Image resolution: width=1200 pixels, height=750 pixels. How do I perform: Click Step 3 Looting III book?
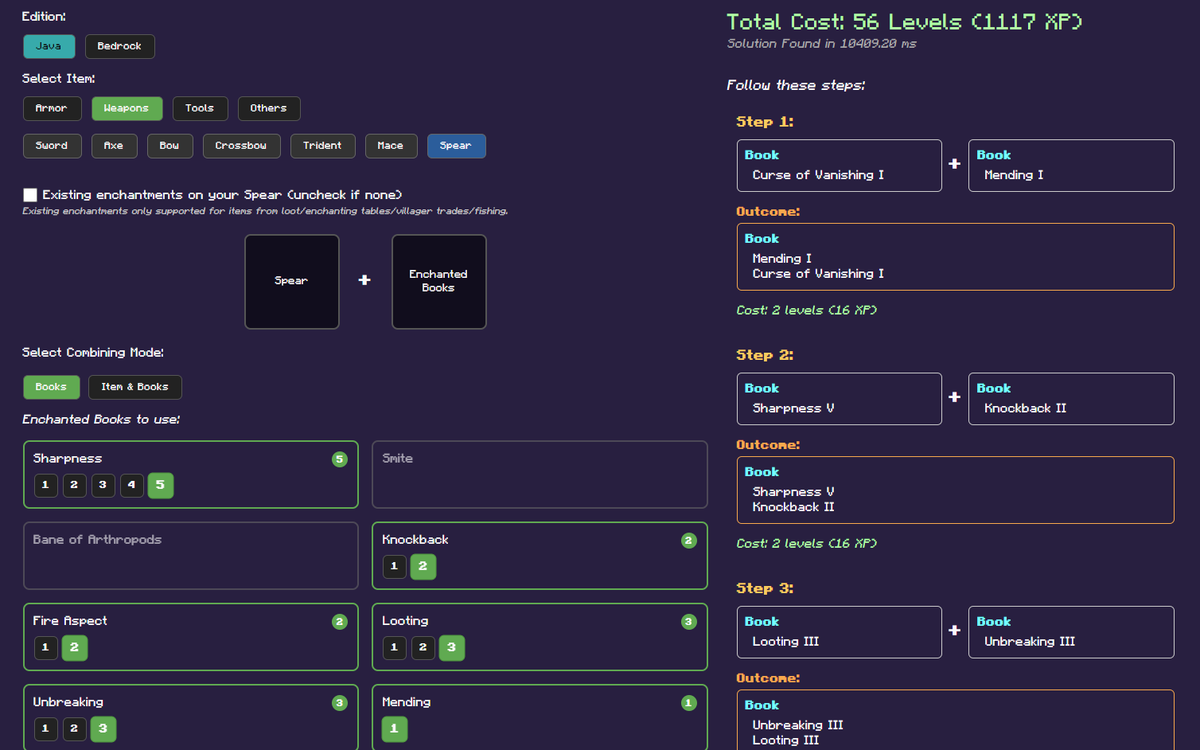click(x=839, y=632)
